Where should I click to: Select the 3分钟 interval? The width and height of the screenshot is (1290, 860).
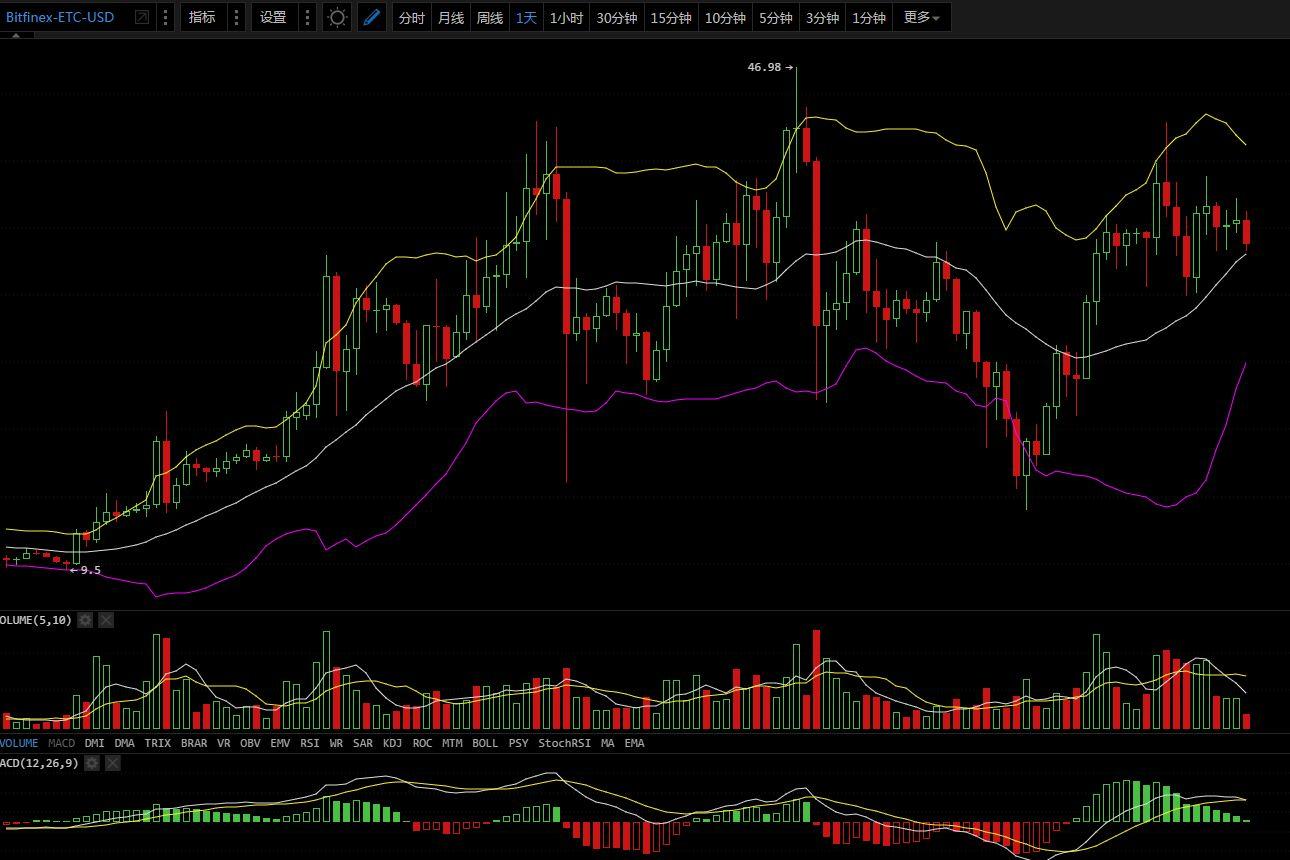822,18
